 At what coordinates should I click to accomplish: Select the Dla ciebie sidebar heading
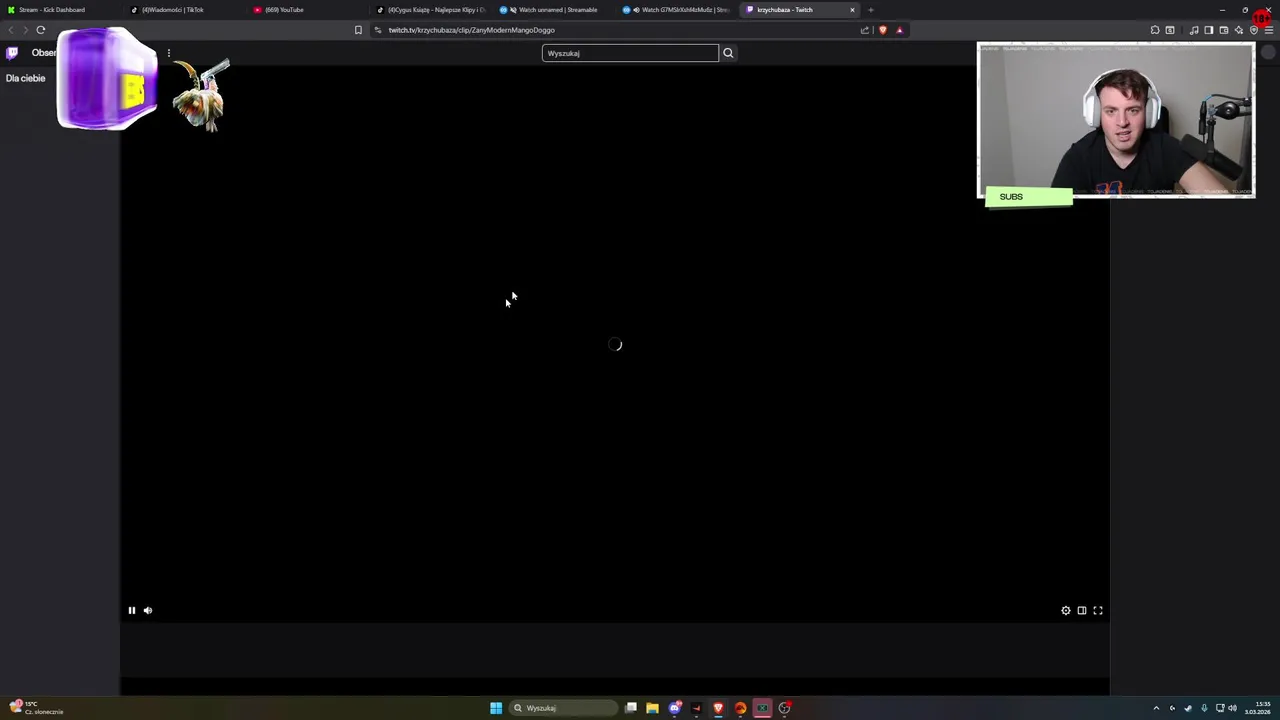tap(26, 78)
